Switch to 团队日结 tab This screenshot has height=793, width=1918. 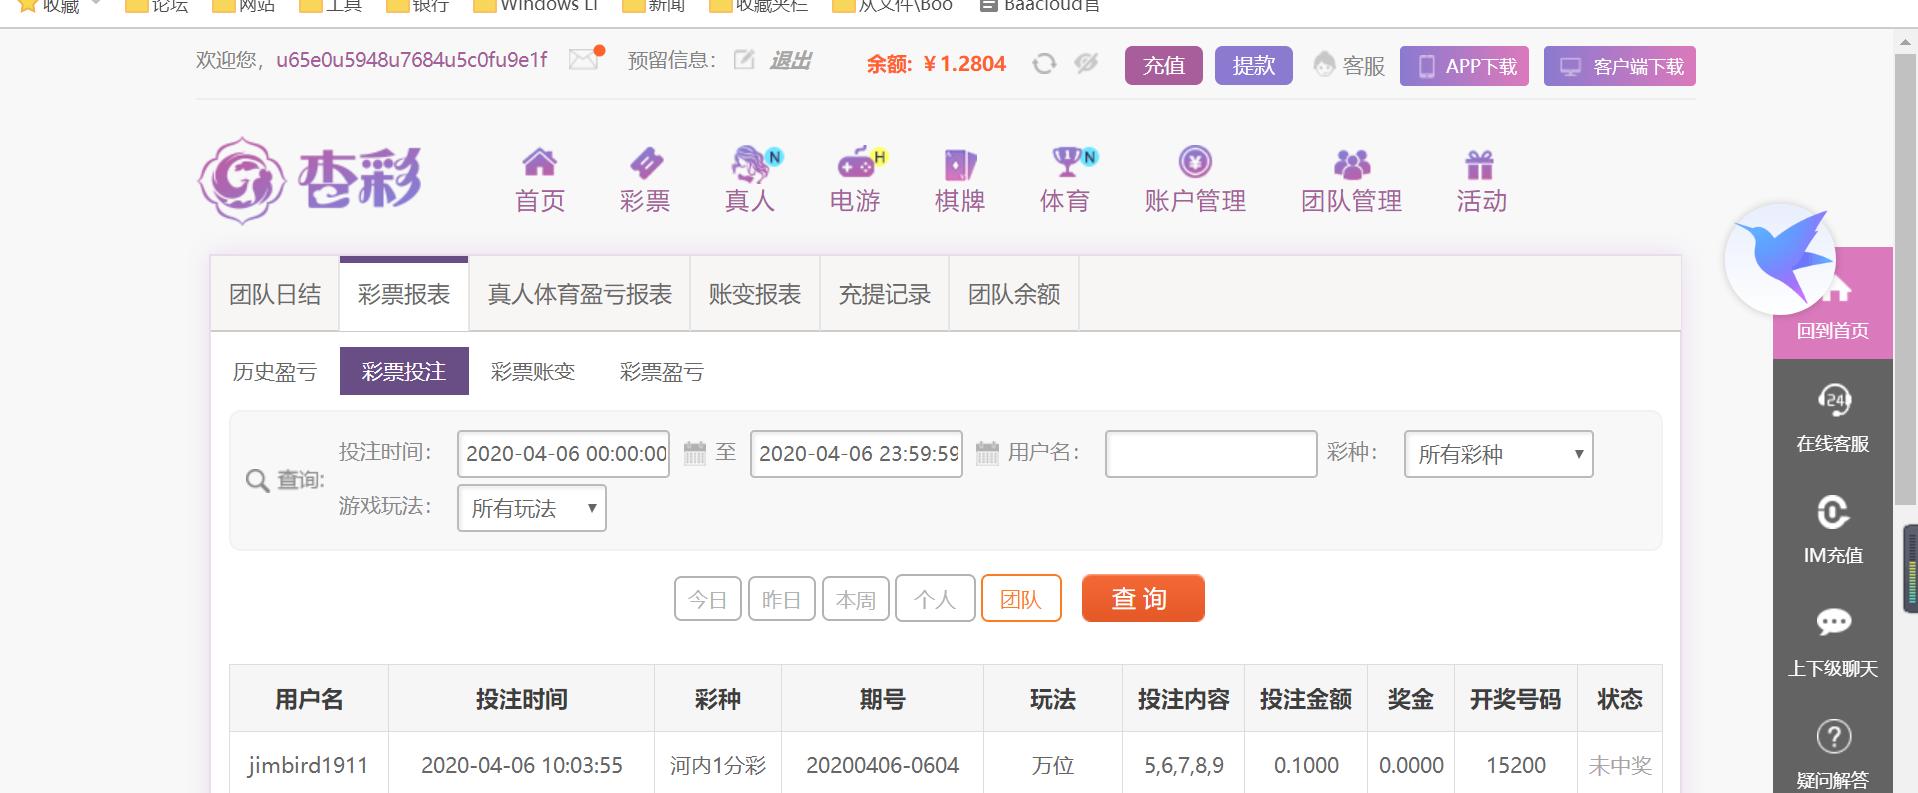tap(275, 294)
